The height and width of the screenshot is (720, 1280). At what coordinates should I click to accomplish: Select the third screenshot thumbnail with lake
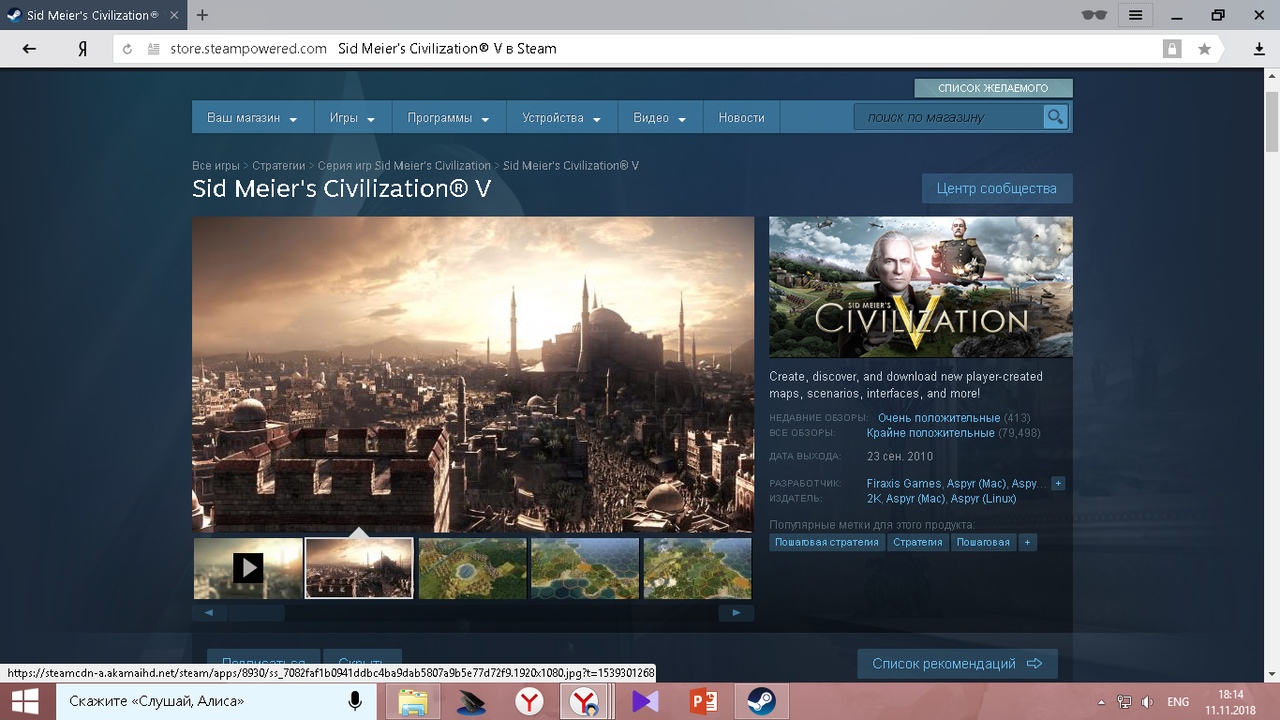click(x=472, y=568)
